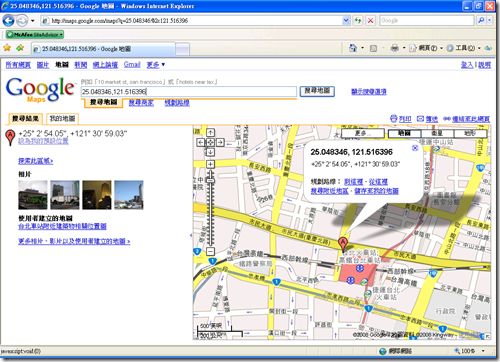Pan the map up with arrow control
The width and height of the screenshot is (500, 362).
210,133
